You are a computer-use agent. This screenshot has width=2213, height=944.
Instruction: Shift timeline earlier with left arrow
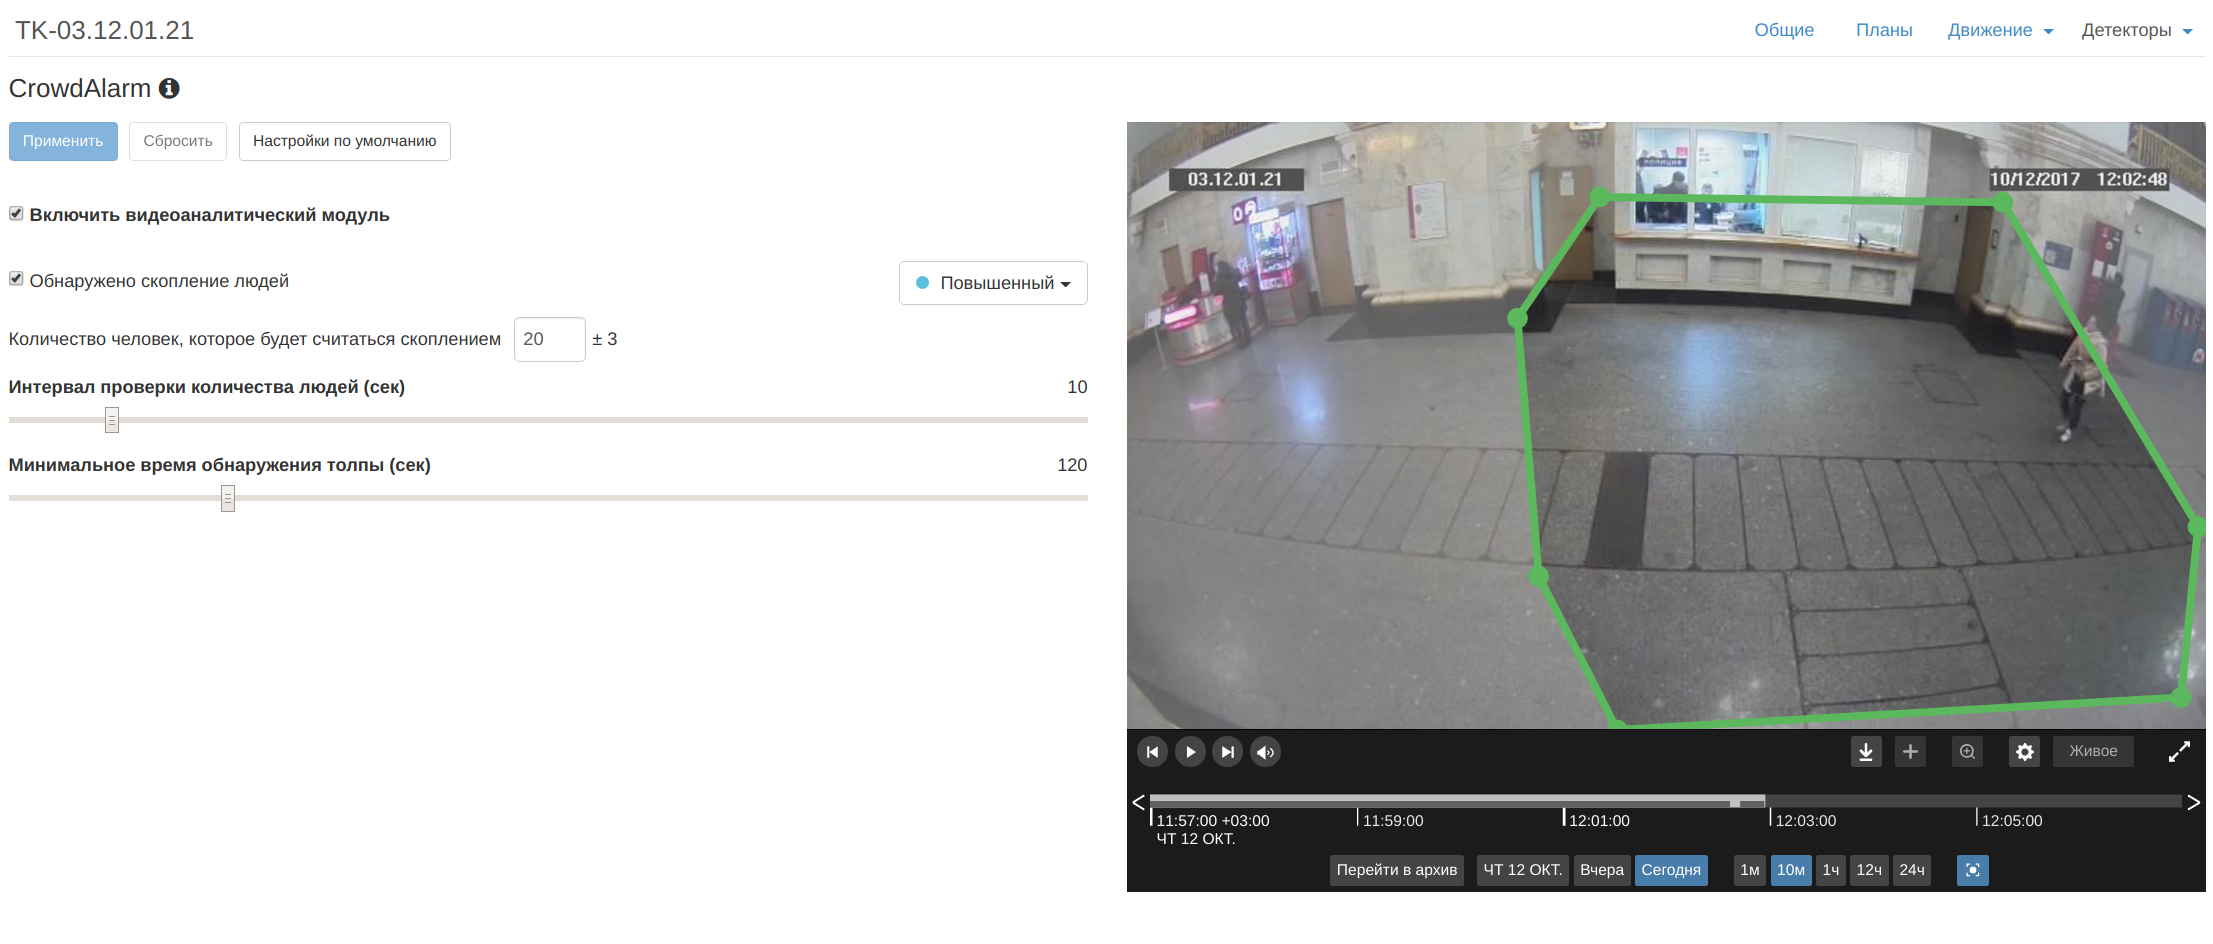tap(1138, 802)
